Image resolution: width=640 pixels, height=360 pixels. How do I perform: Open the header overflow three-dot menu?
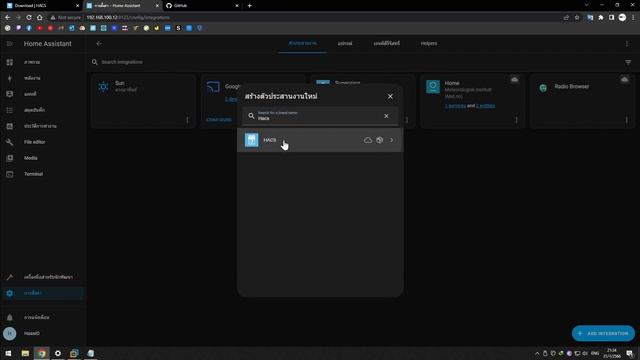click(x=627, y=44)
